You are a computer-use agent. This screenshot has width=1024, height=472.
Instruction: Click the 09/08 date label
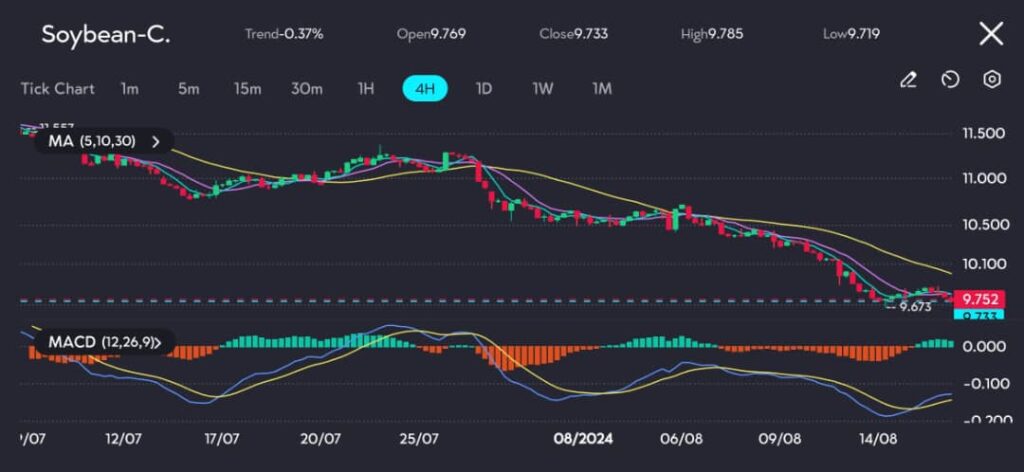pyautogui.click(x=780, y=439)
